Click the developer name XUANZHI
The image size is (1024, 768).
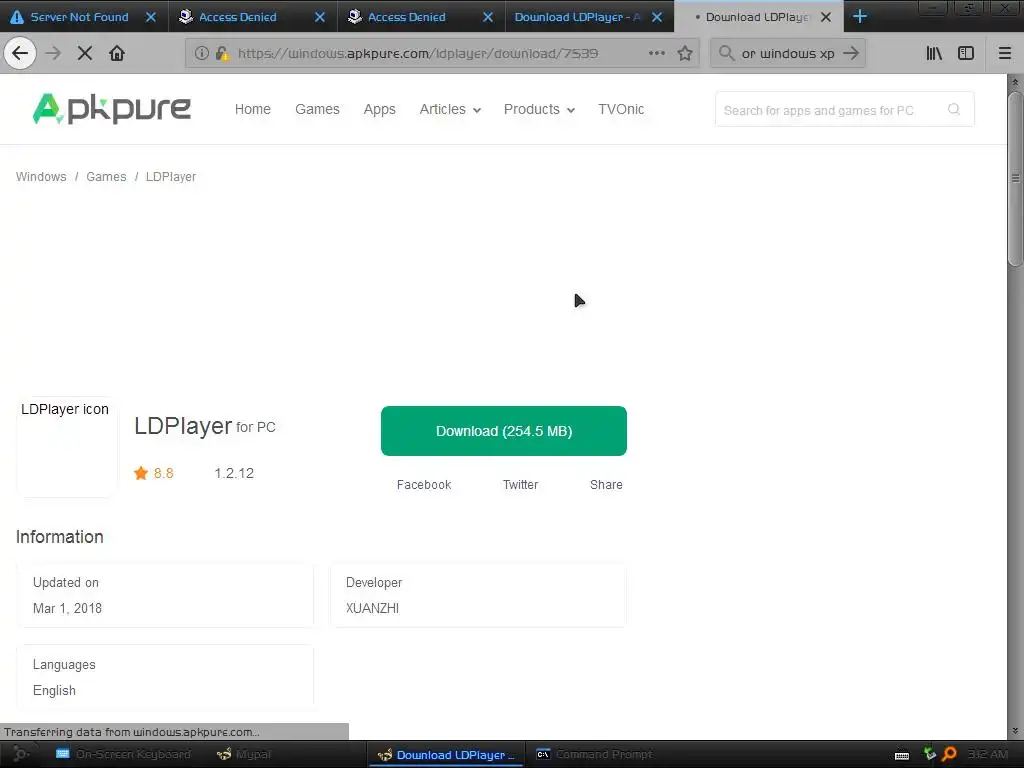click(372, 608)
